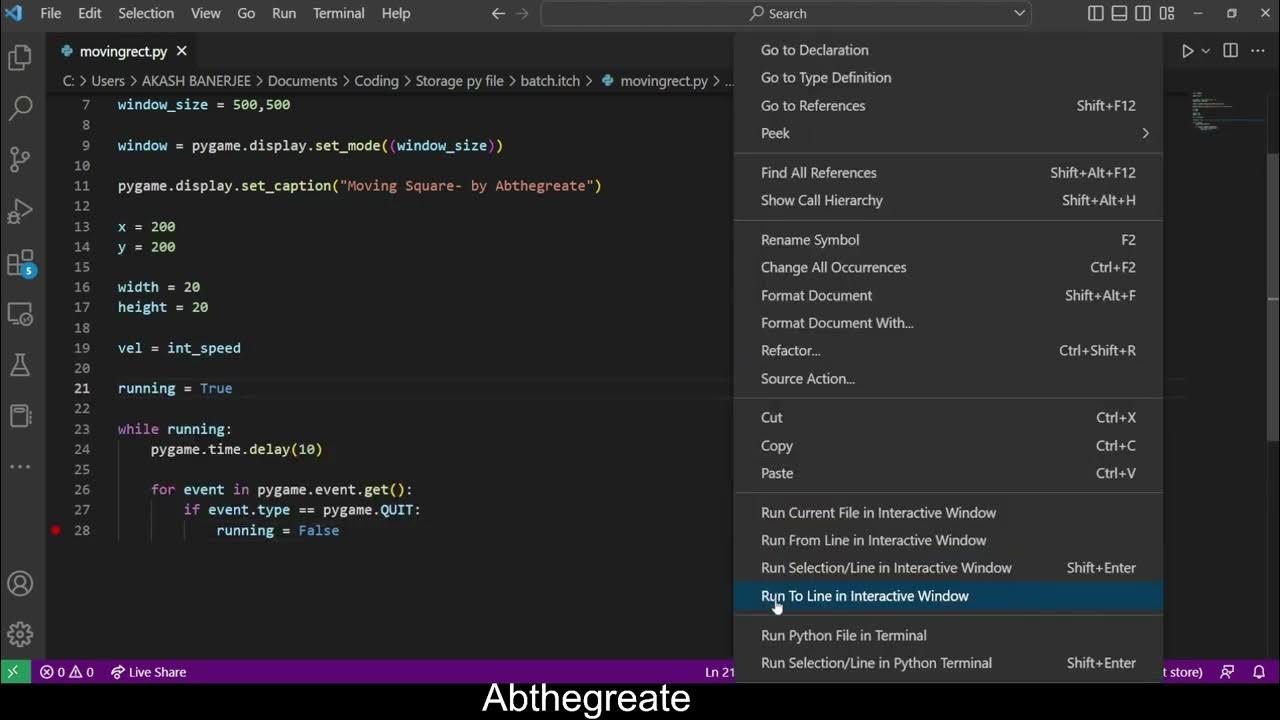Choose Run Current File in Interactive Window
Screen dimensions: 1280x720
coord(948,513)
